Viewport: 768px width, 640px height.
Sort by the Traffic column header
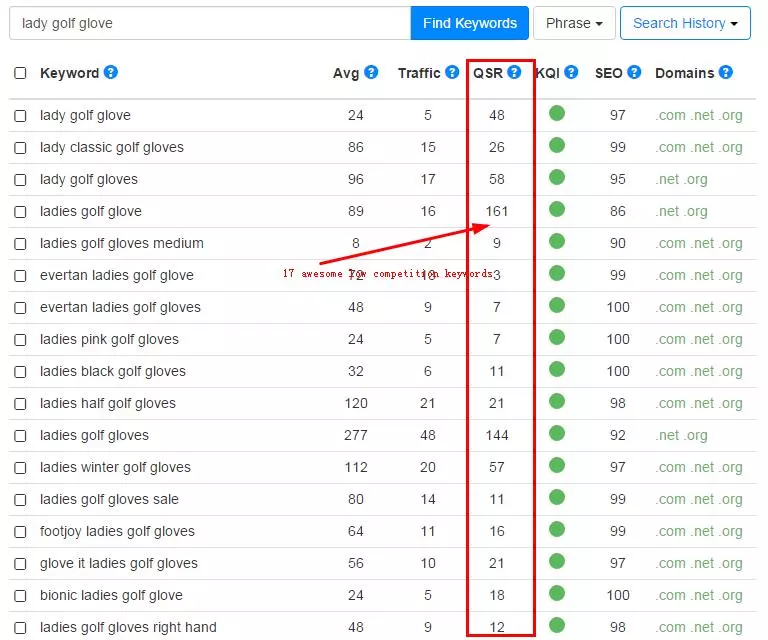pos(419,73)
